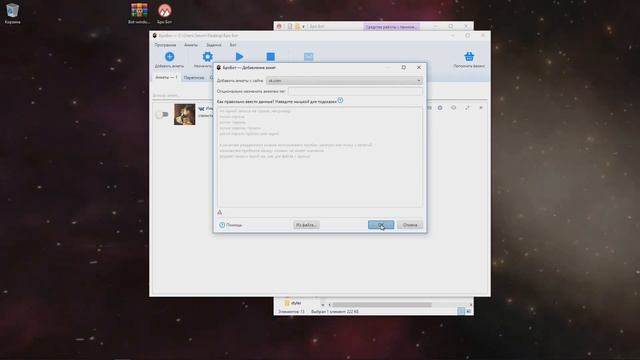
Task: Switch to the Переписка tab
Action: tap(194, 78)
